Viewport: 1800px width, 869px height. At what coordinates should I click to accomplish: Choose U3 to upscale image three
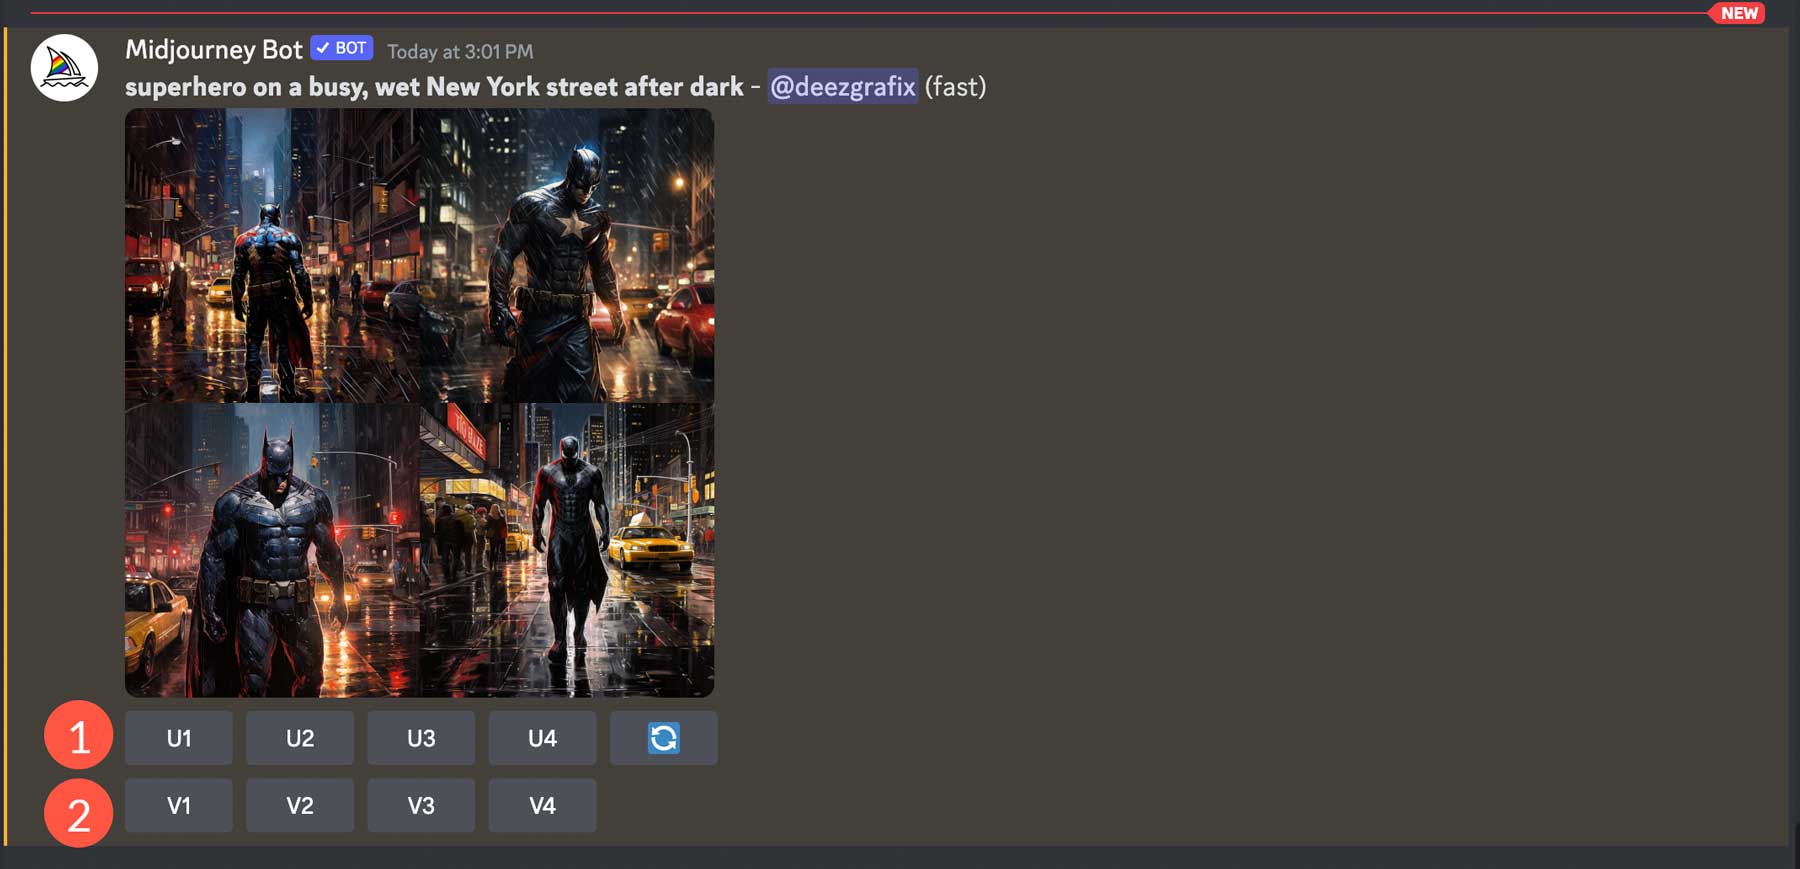421,738
